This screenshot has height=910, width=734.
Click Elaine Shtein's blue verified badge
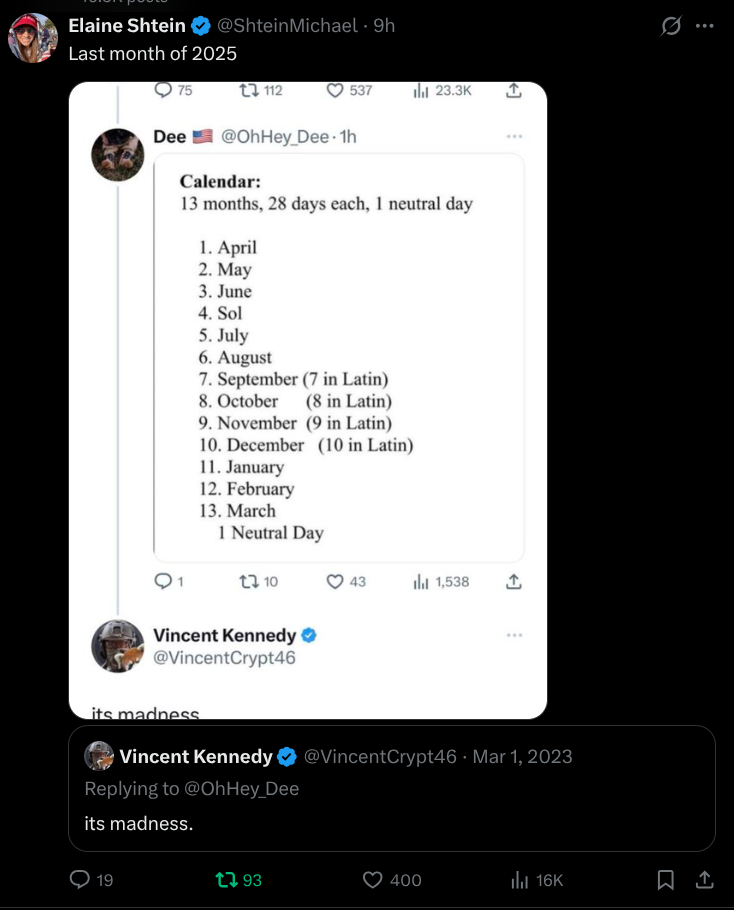(x=202, y=26)
